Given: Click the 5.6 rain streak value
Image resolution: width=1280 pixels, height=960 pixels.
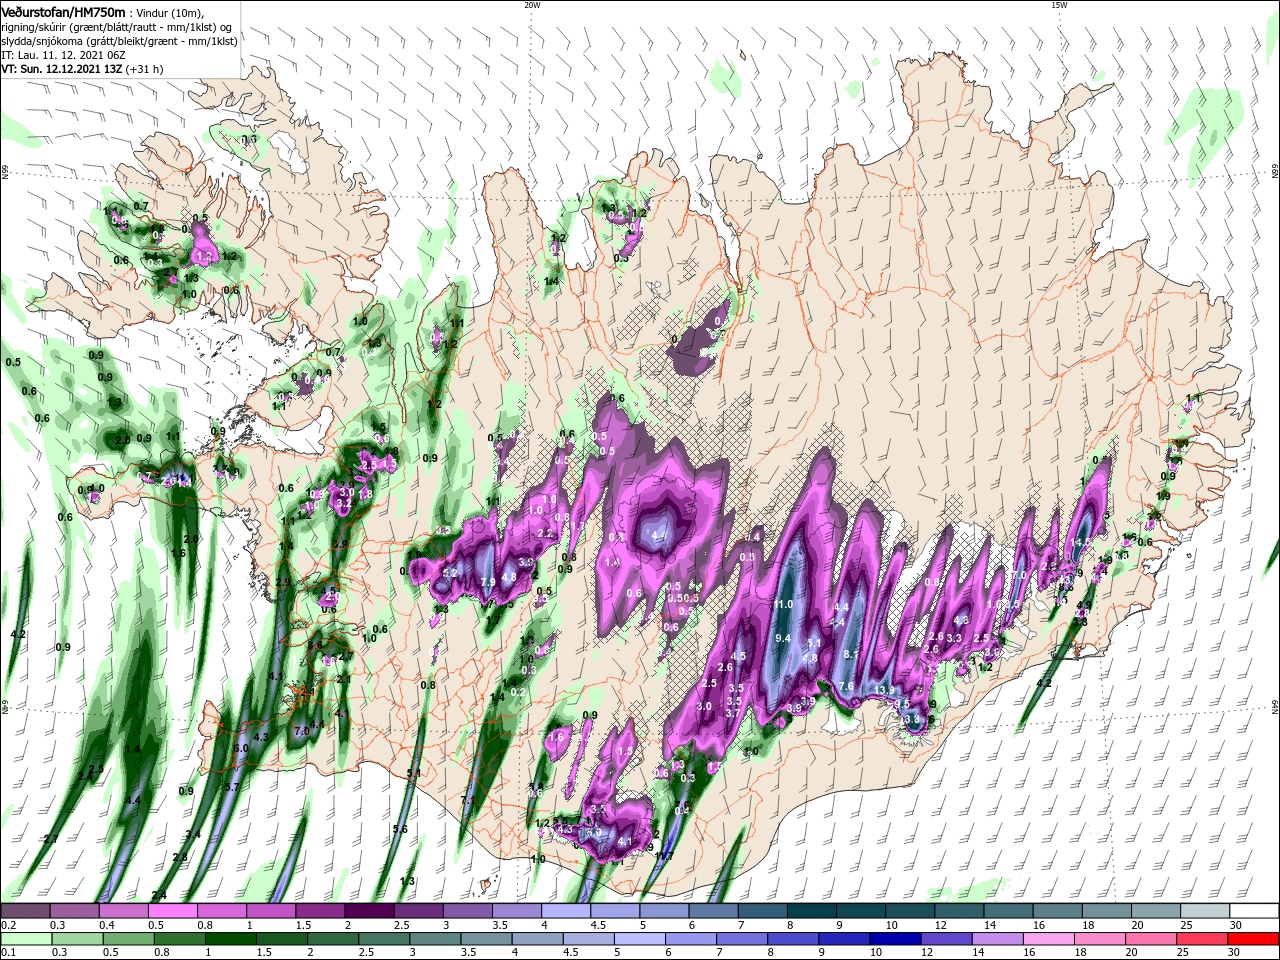Looking at the screenshot, I should coord(401,829).
